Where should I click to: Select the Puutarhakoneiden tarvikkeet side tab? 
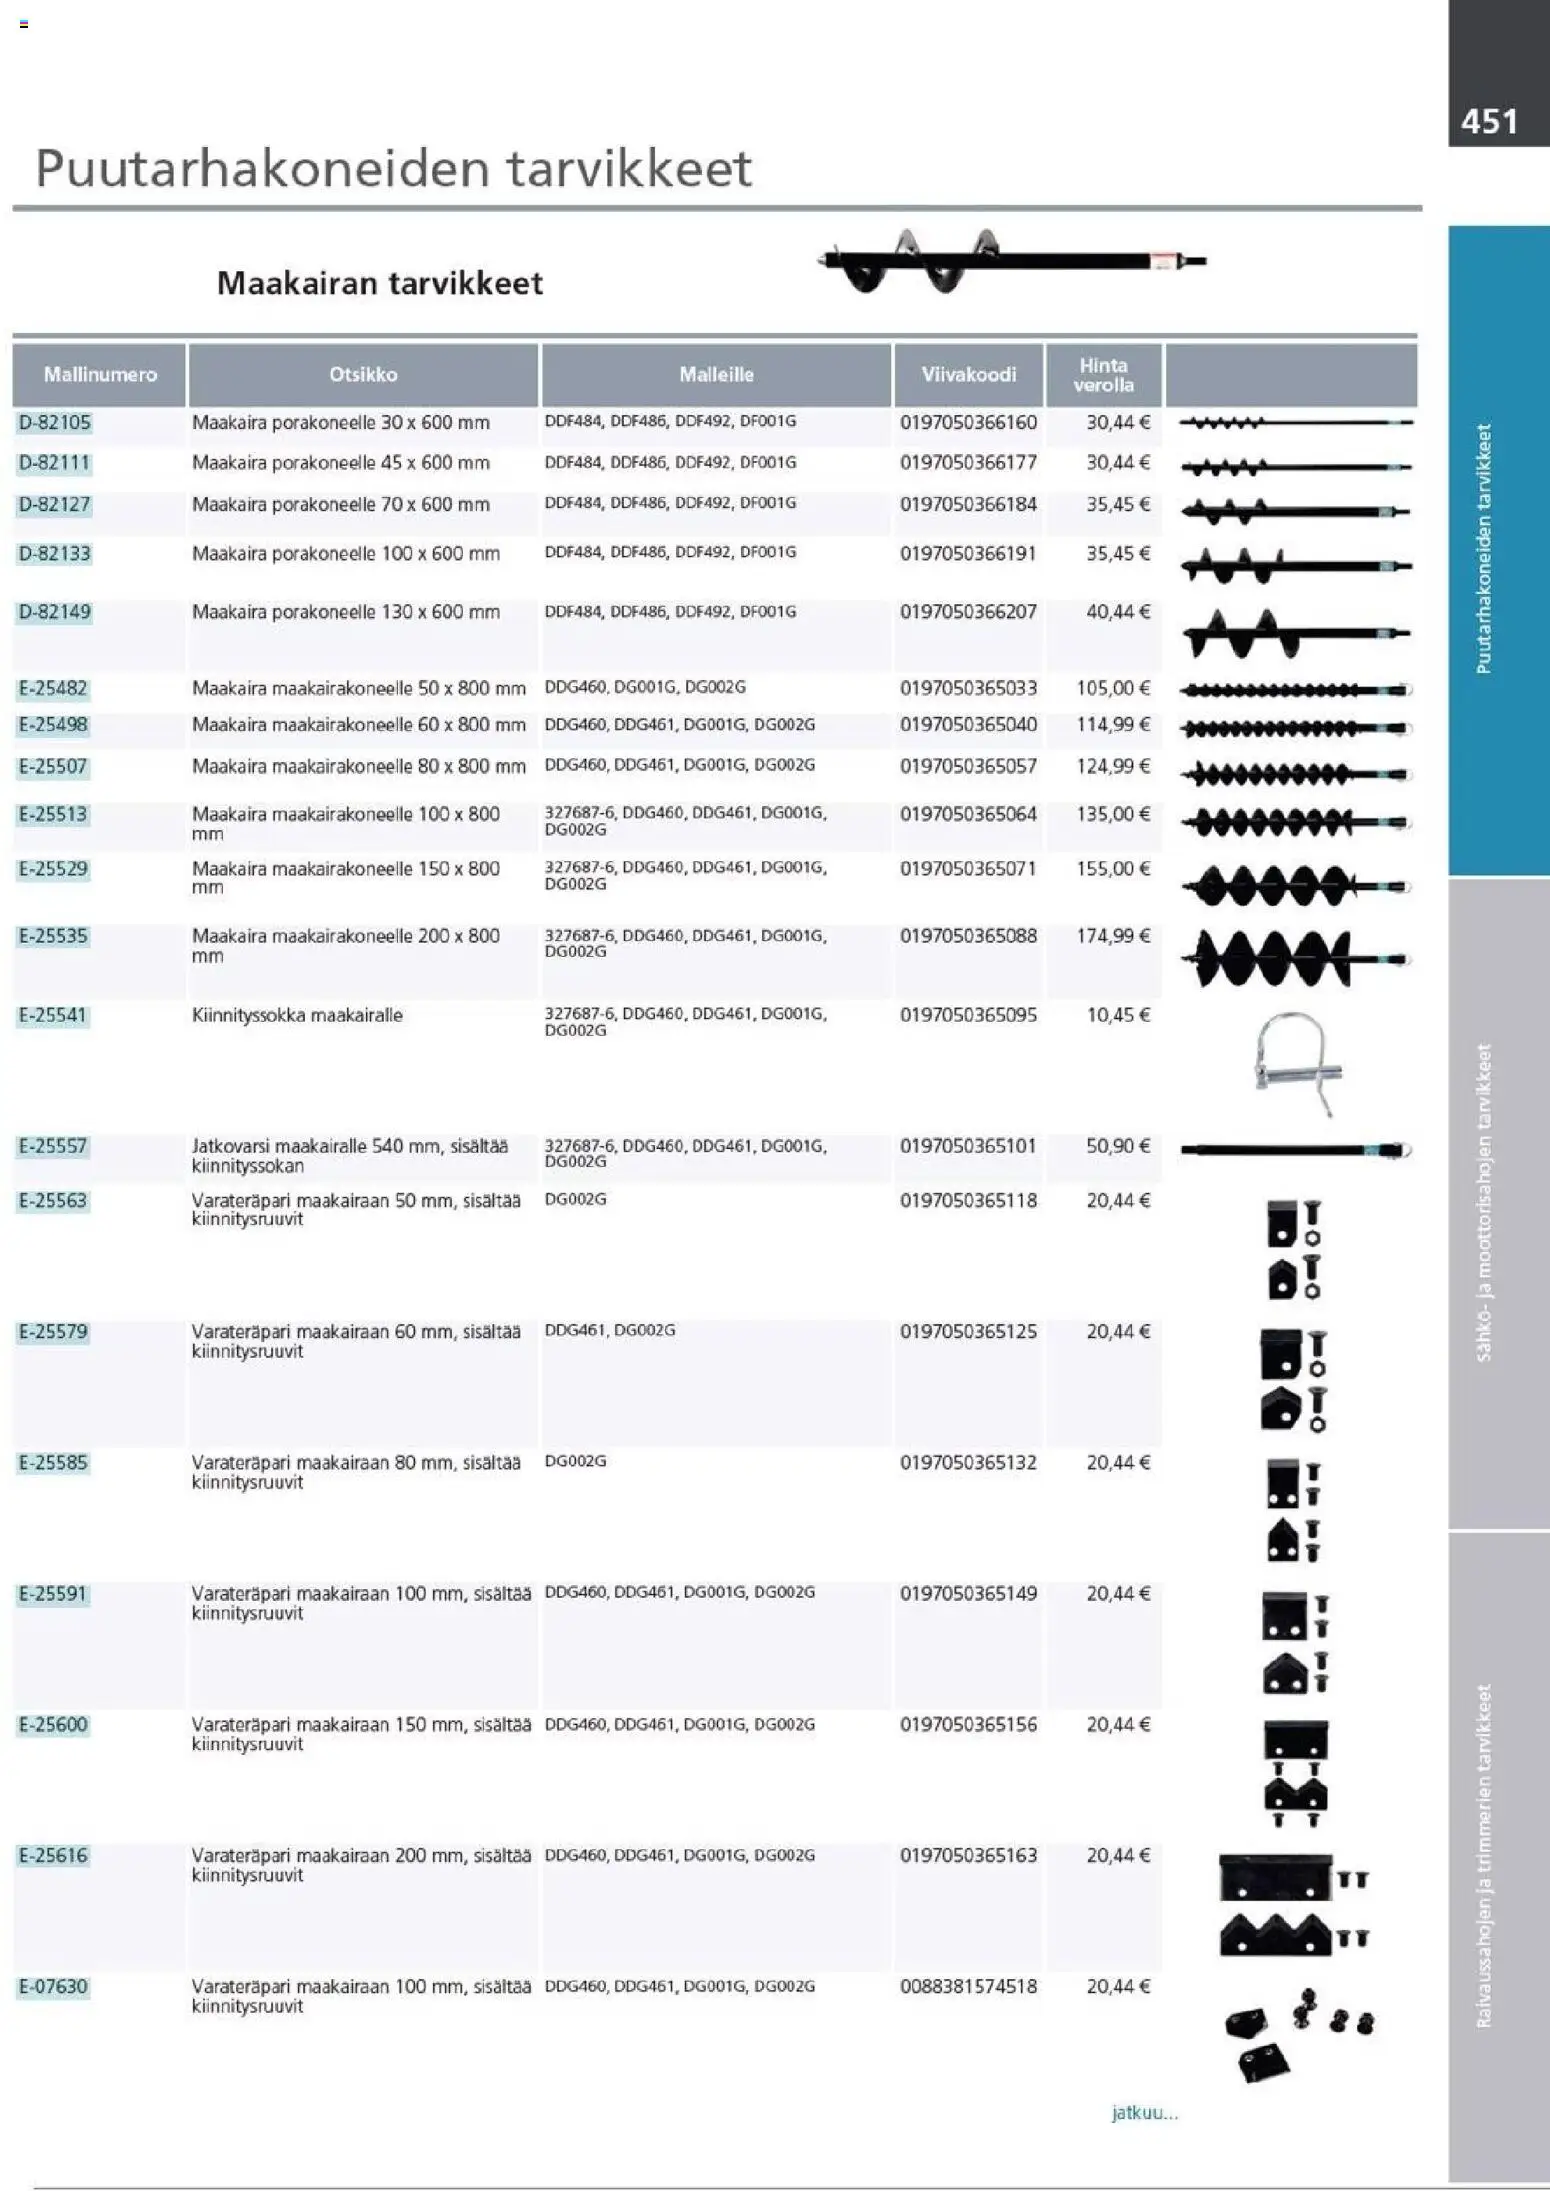1499,550
